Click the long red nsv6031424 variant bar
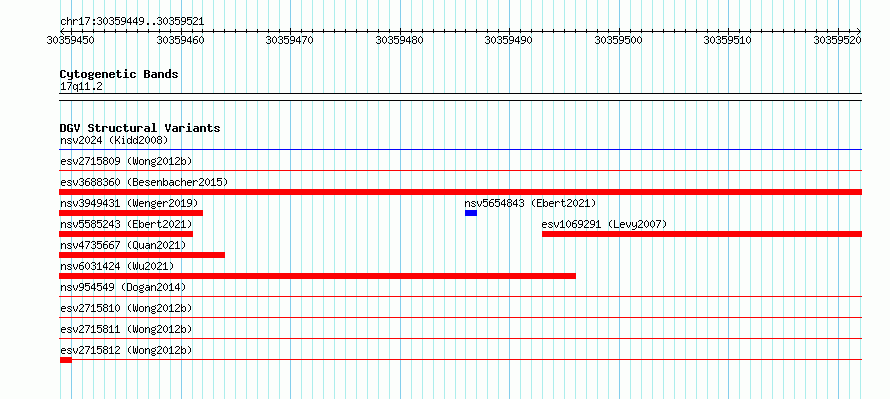 [317, 276]
